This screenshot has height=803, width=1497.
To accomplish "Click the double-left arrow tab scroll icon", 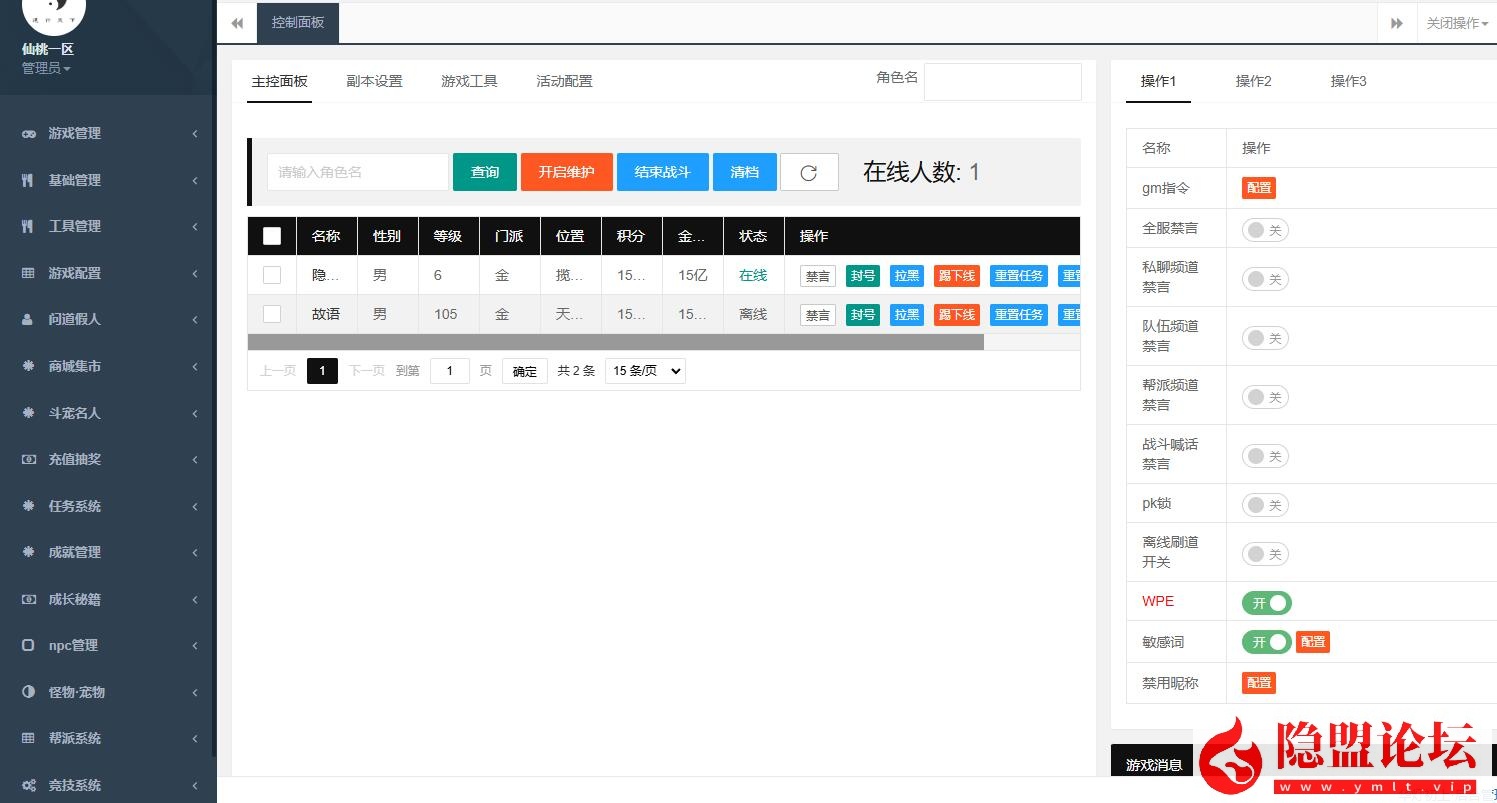I will 237,23.
